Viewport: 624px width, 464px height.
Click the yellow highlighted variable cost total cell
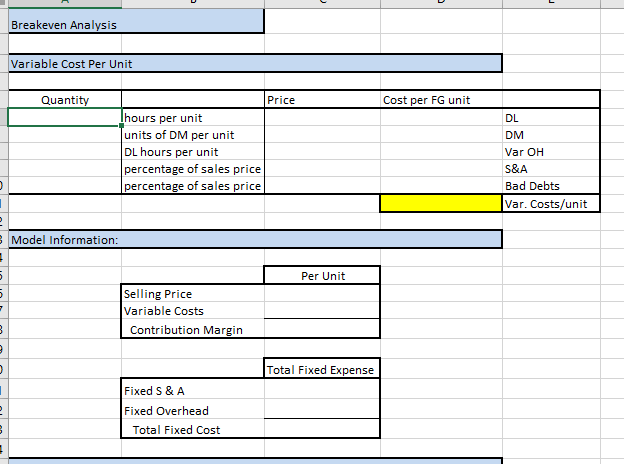click(x=441, y=203)
